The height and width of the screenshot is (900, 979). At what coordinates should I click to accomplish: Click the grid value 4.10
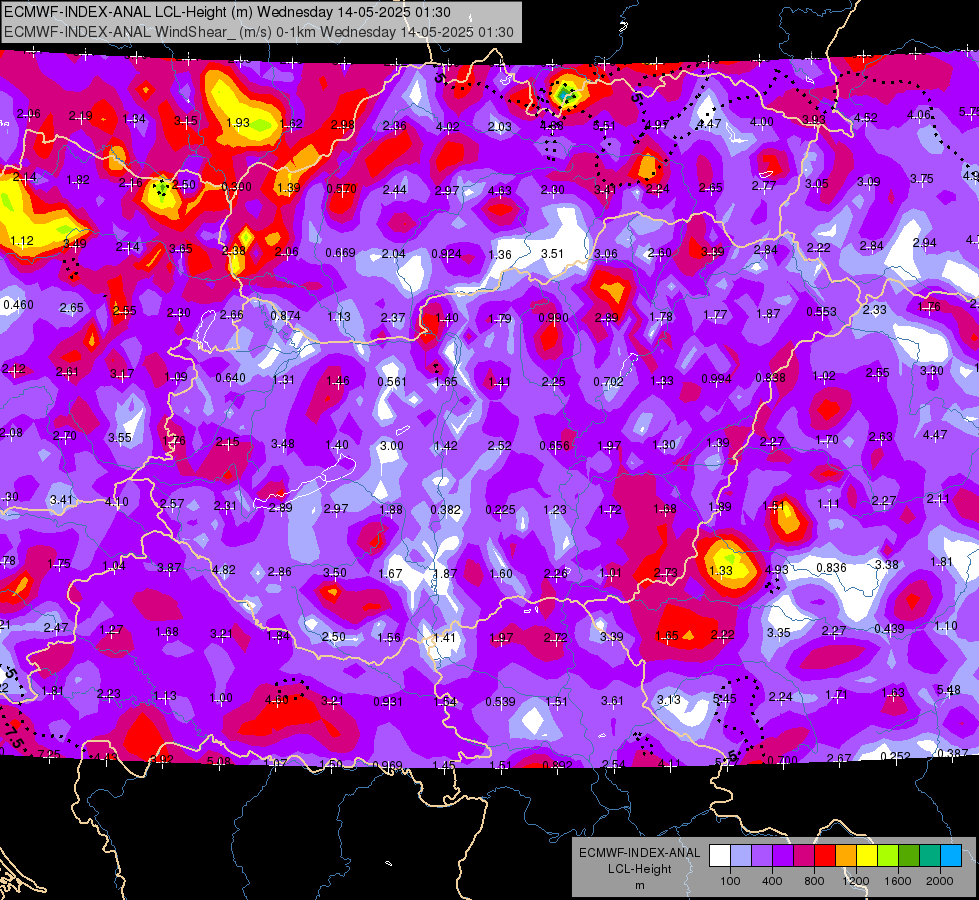[x=116, y=502]
